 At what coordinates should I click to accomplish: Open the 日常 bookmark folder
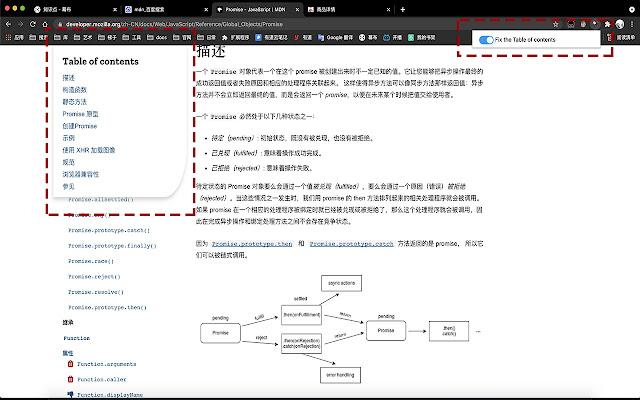click(207, 38)
